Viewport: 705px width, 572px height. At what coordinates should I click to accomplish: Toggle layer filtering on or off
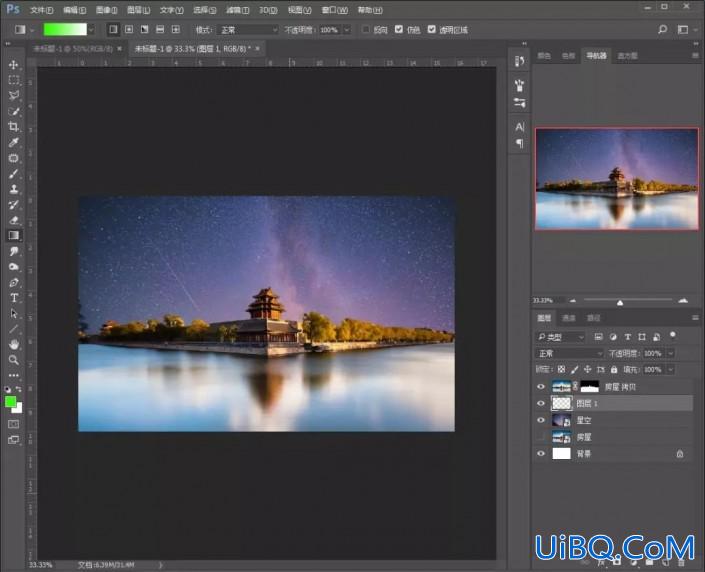pyautogui.click(x=673, y=335)
